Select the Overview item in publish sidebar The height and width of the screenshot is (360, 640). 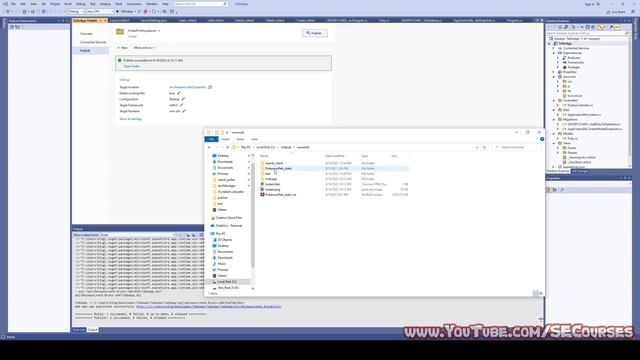point(87,33)
